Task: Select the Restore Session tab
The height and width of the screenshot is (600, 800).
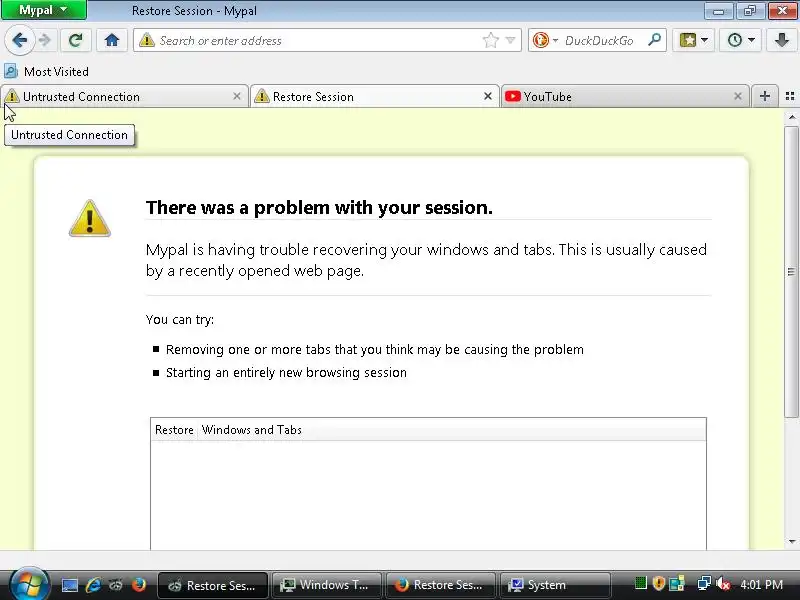Action: 374,96
